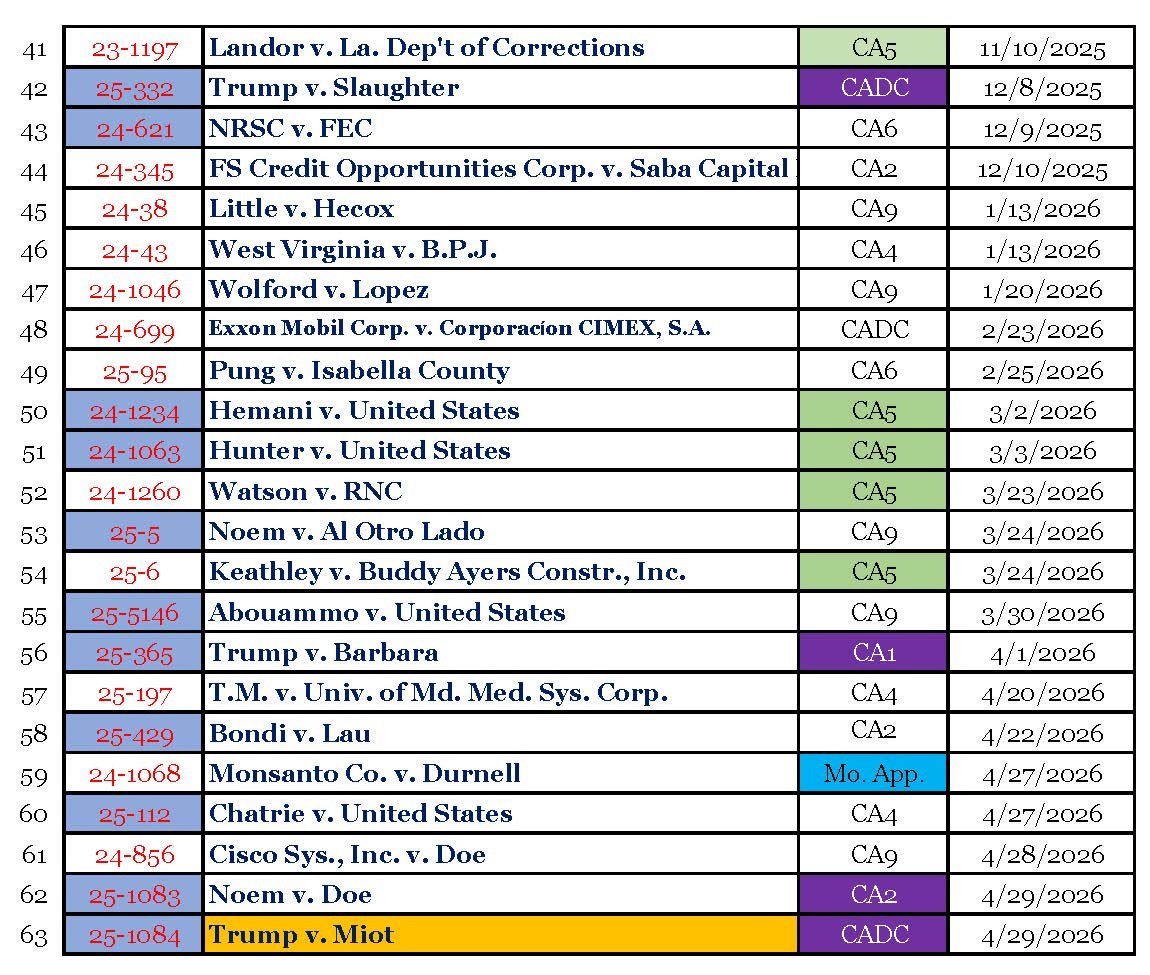Click the orange Trump v. Miot cell
1150x975 pixels.
pos(501,935)
